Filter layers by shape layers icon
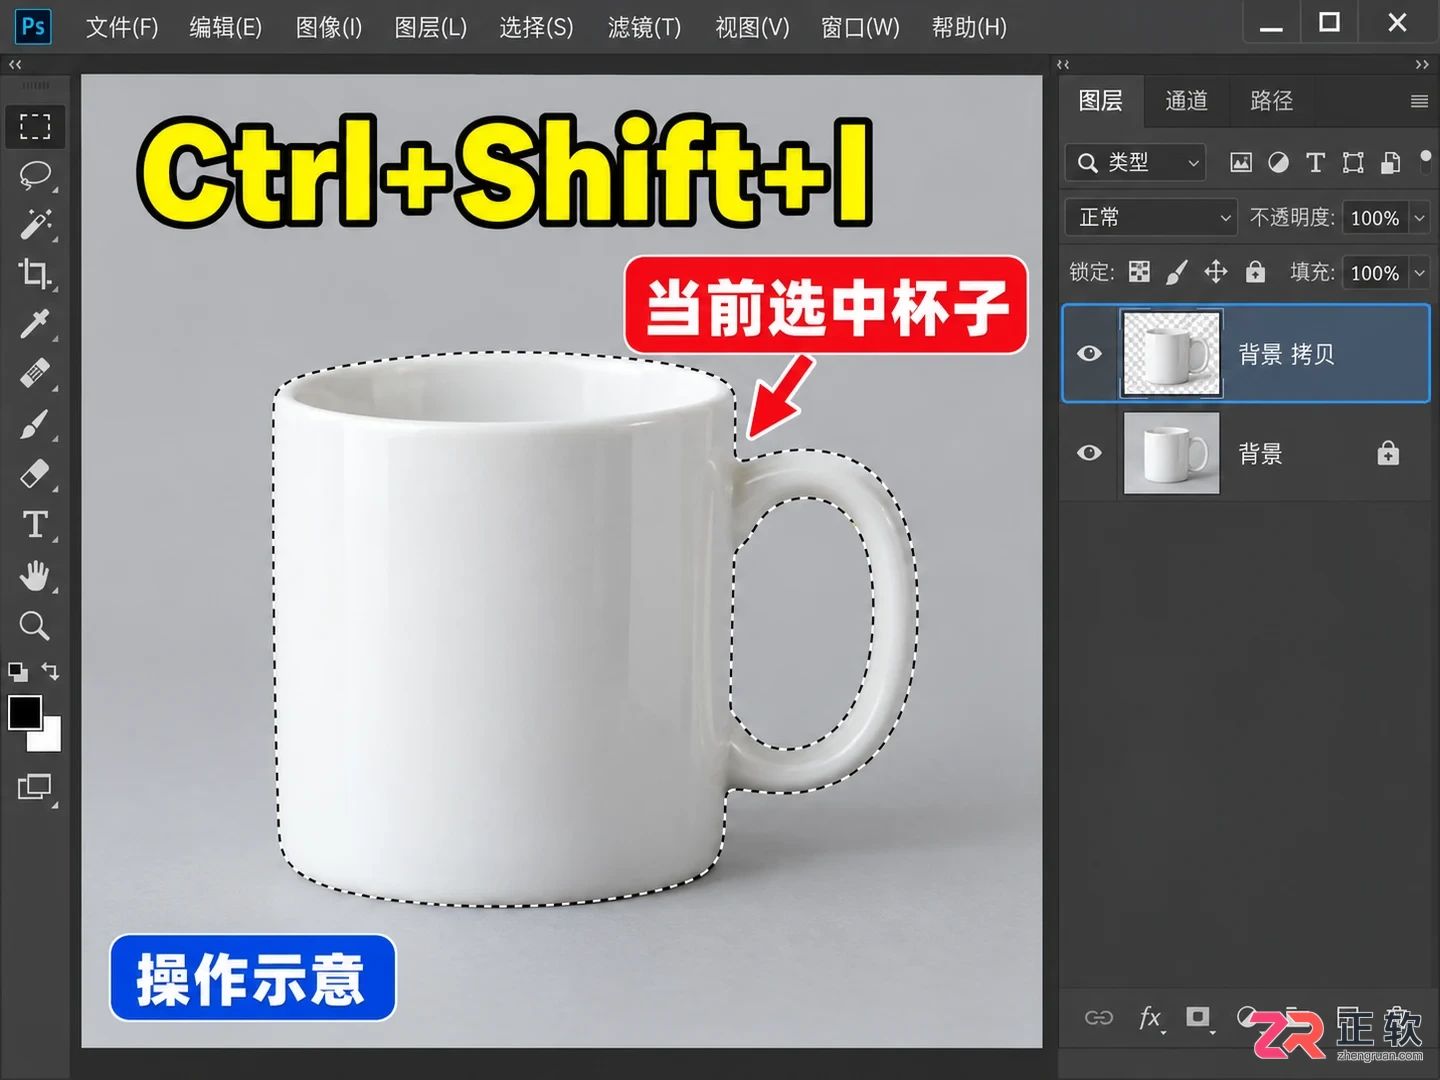This screenshot has height=1080, width=1440. click(x=1353, y=162)
